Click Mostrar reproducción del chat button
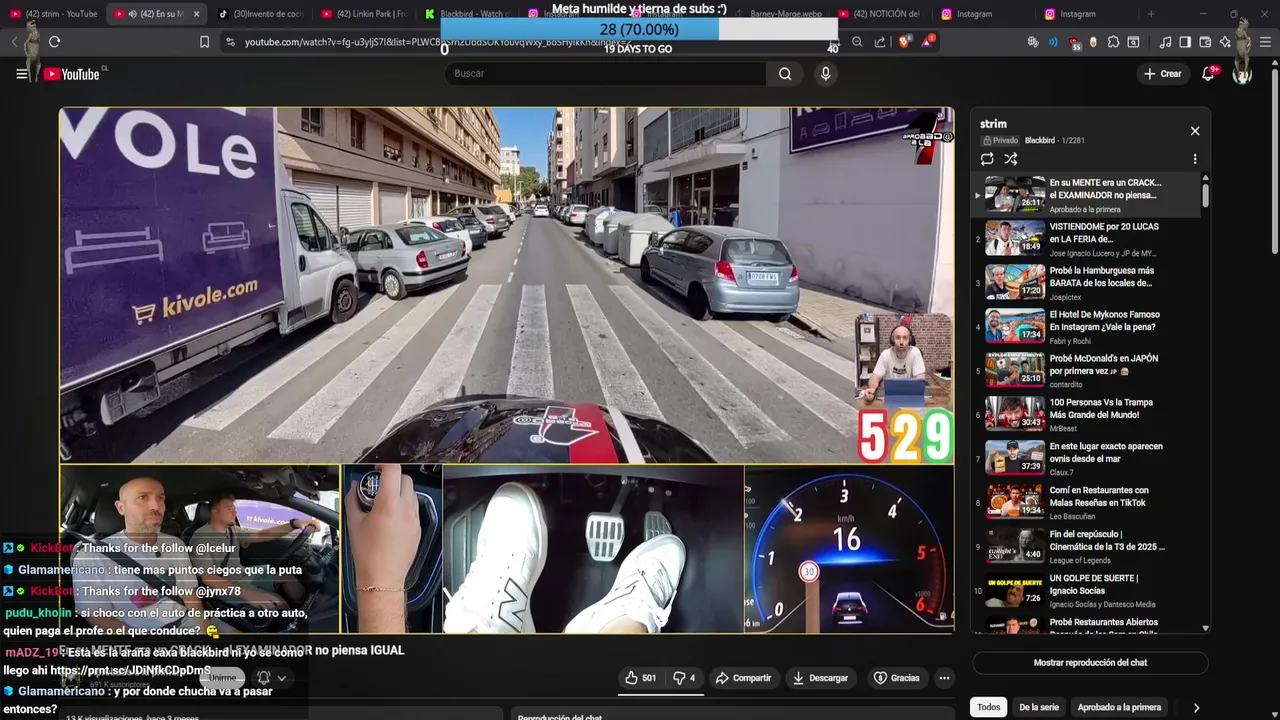1280x720 pixels. pos(1090,663)
